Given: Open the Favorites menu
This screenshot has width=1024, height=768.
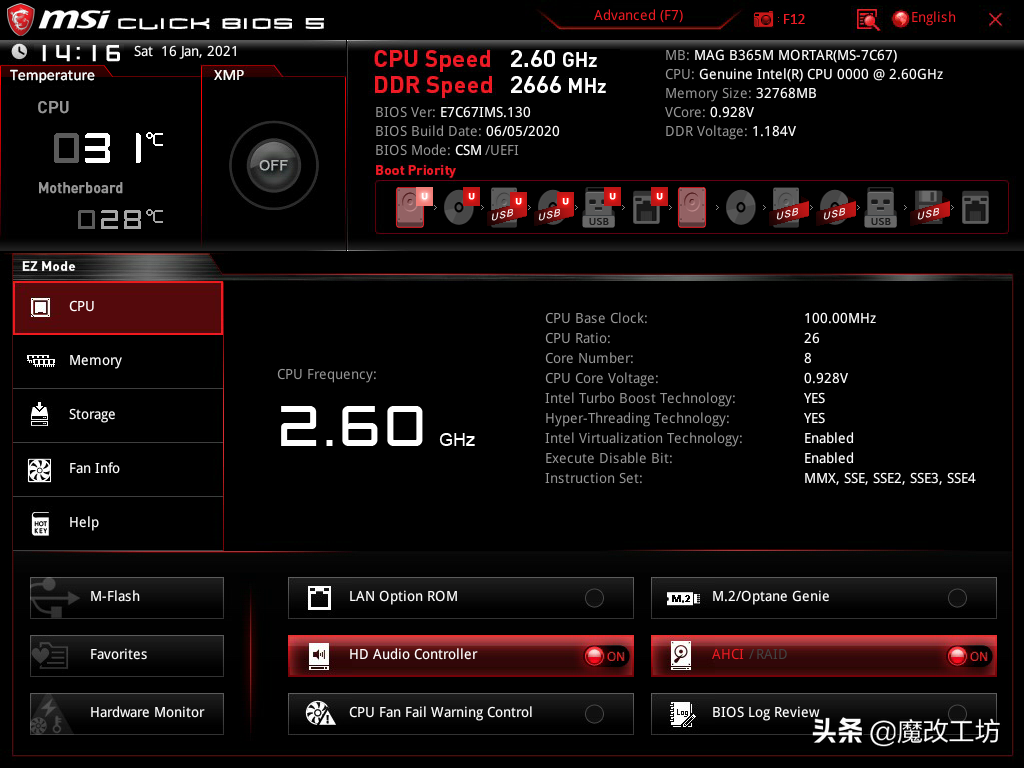Looking at the screenshot, I should 127,656.
